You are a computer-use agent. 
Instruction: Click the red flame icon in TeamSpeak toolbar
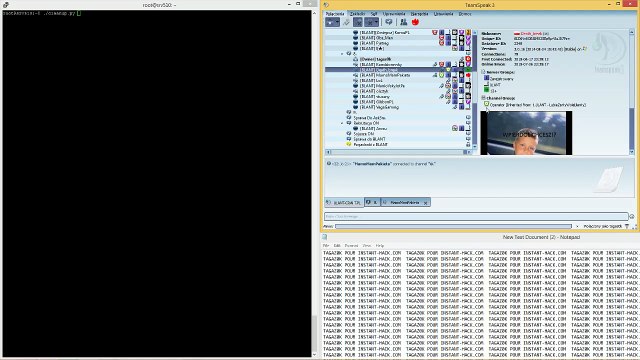point(415,22)
